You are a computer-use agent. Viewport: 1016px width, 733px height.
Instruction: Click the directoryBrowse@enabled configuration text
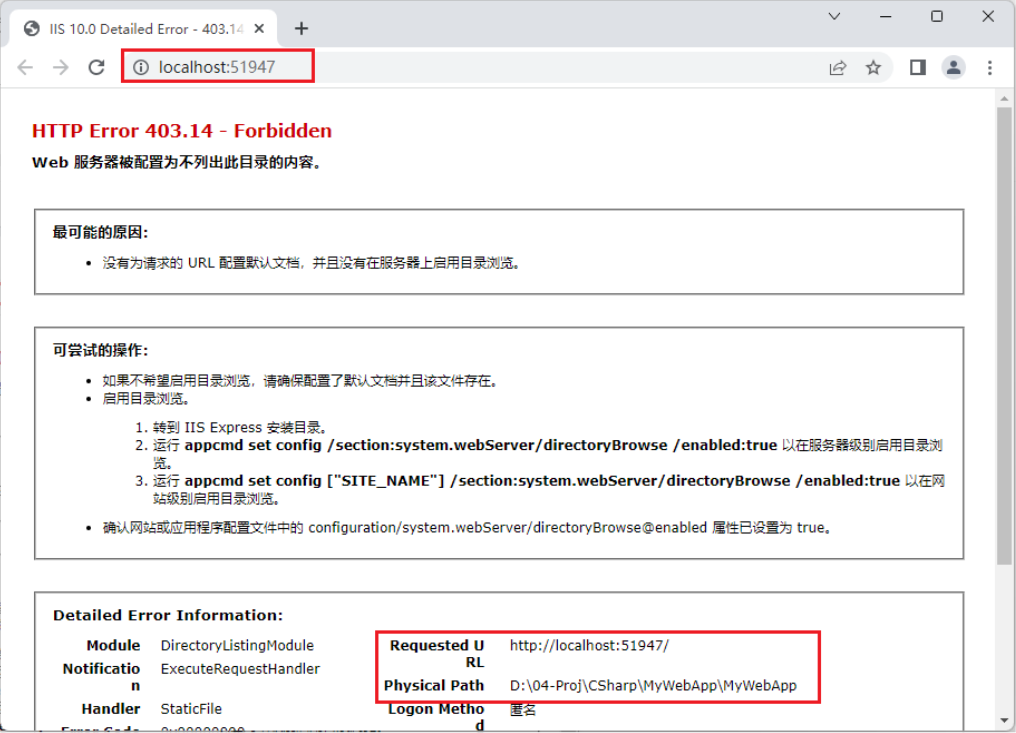pos(507,528)
